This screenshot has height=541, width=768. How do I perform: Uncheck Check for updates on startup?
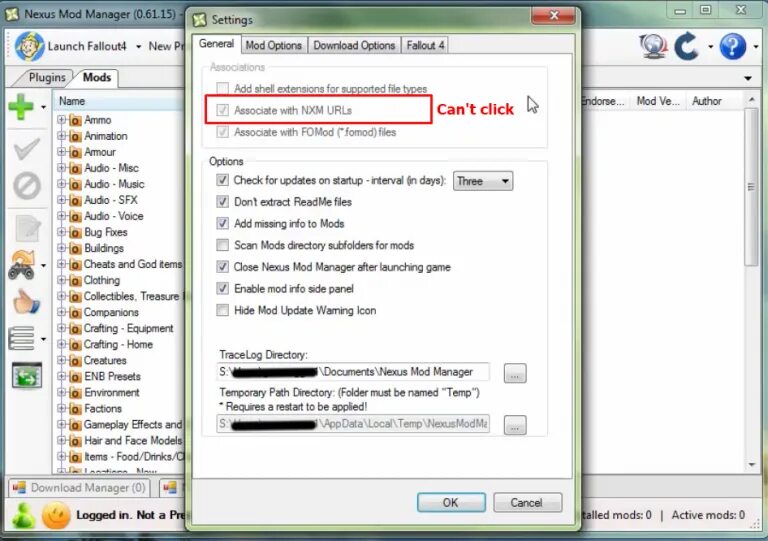pyautogui.click(x=222, y=180)
